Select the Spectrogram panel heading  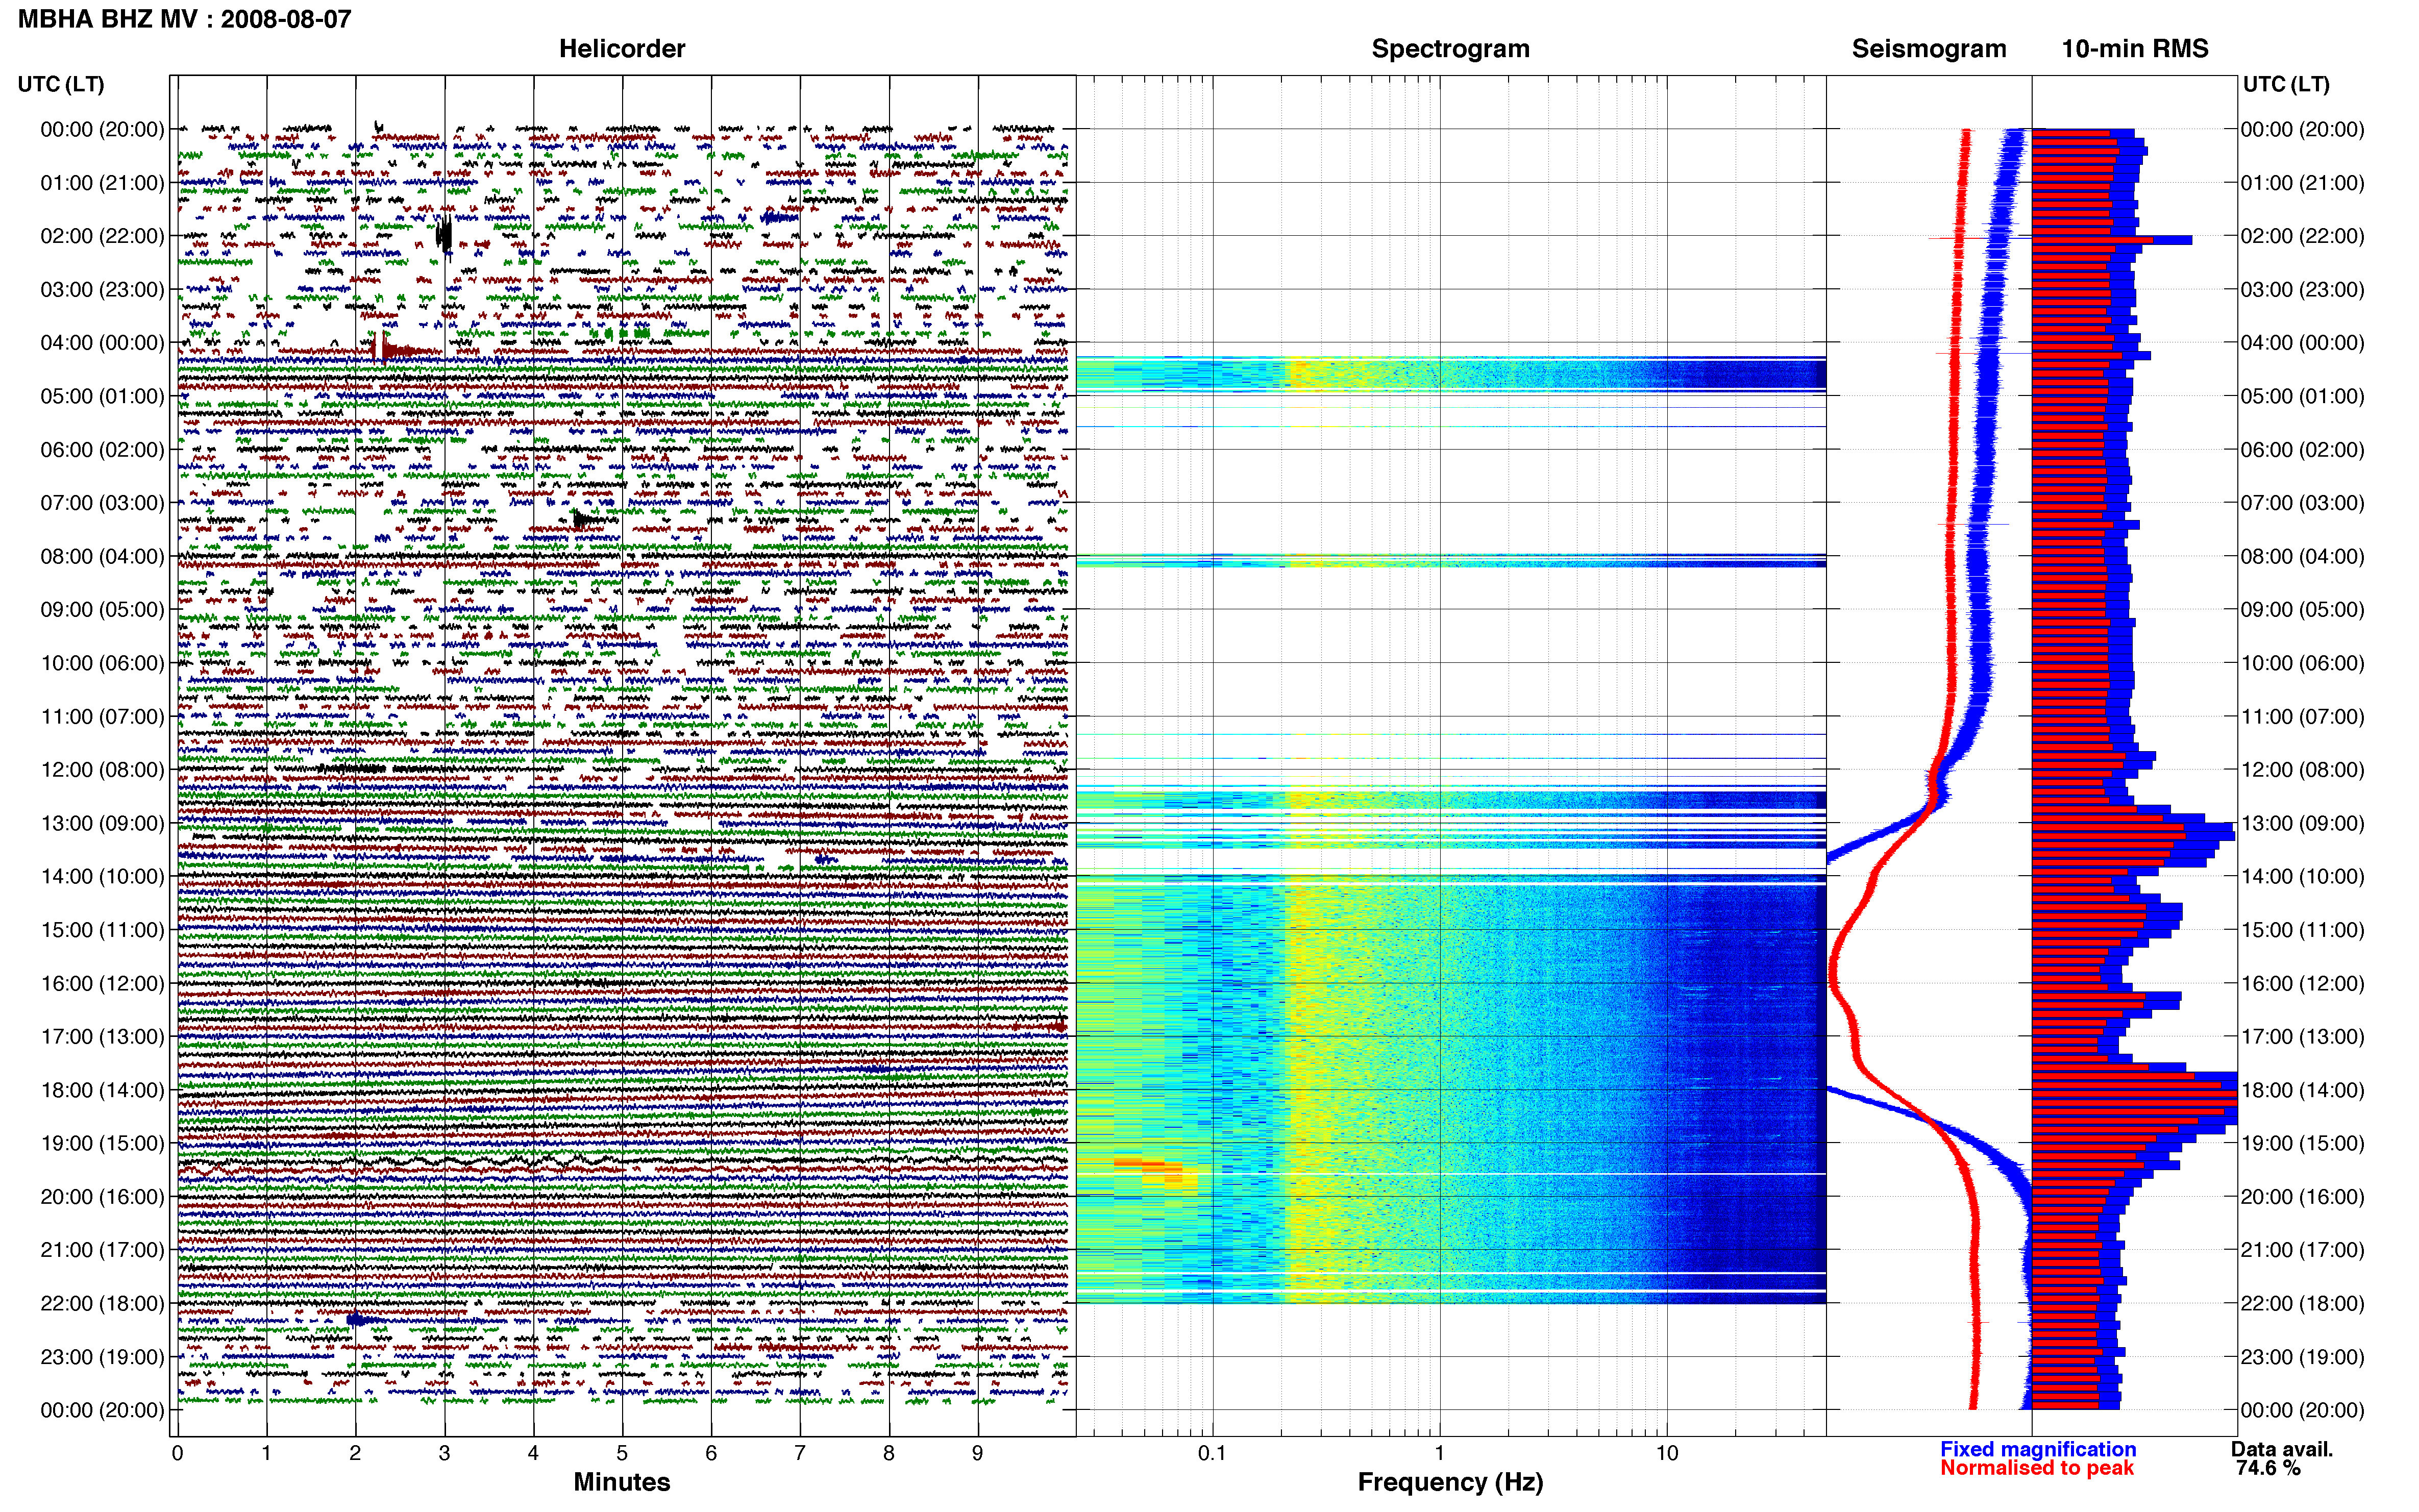tap(1450, 48)
